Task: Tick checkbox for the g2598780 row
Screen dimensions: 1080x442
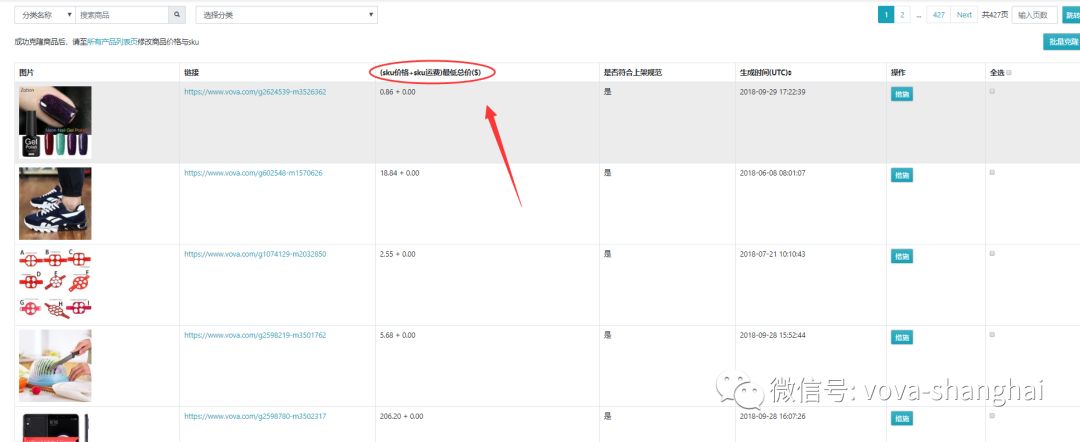Action: click(x=993, y=416)
